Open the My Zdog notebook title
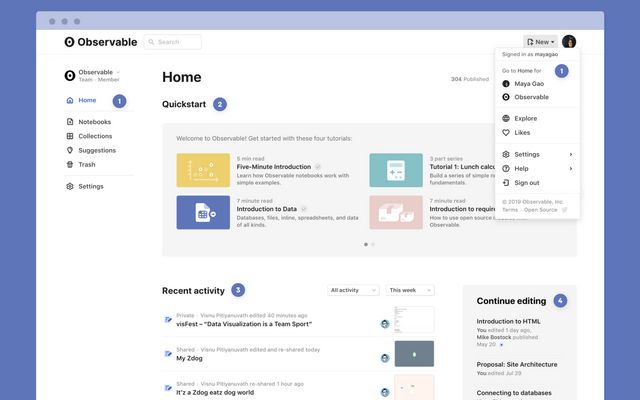This screenshot has width=640, height=400. click(189, 358)
